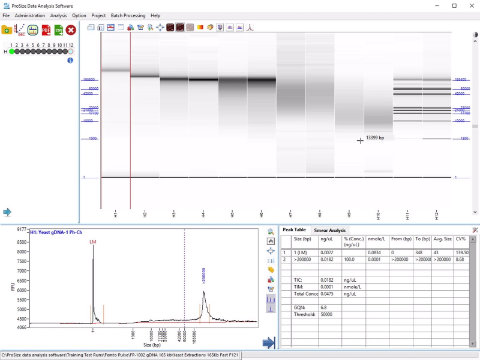The height and width of the screenshot is (360, 480).
Task: Expand left panel with blue arrow
Action: tap(7, 212)
